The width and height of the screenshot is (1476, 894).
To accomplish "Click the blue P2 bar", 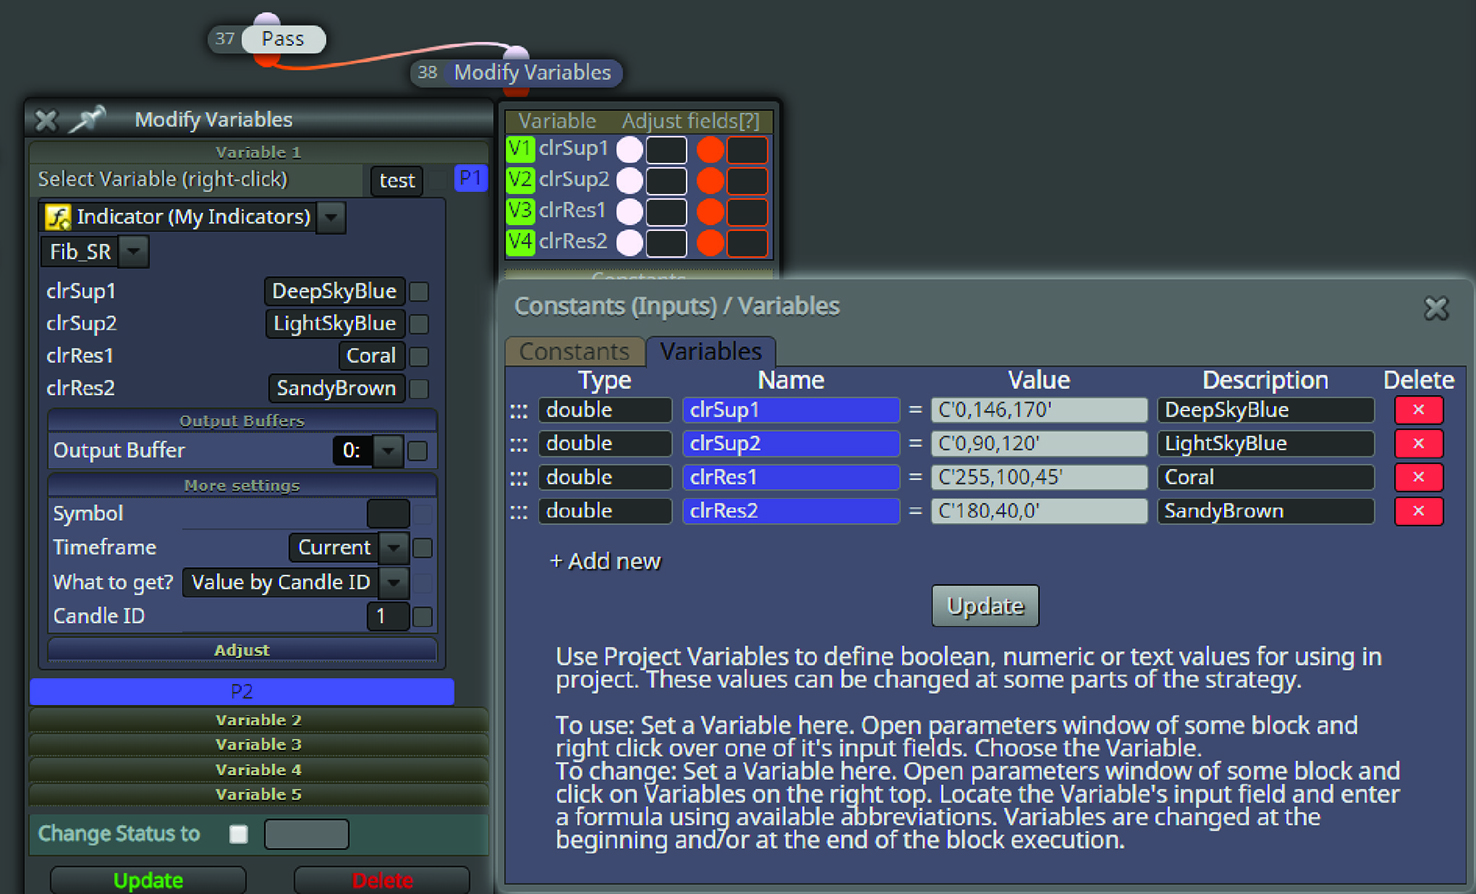I will (242, 691).
